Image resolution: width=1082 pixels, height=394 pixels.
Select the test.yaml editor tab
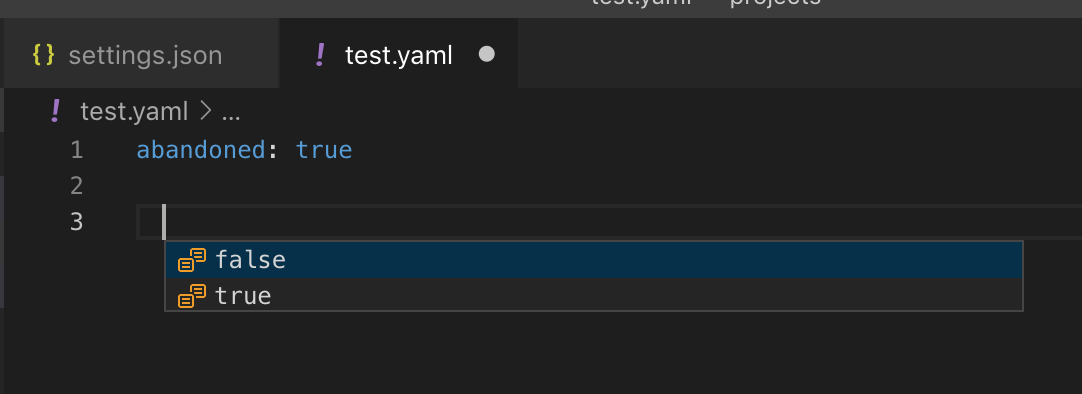pyautogui.click(x=398, y=55)
